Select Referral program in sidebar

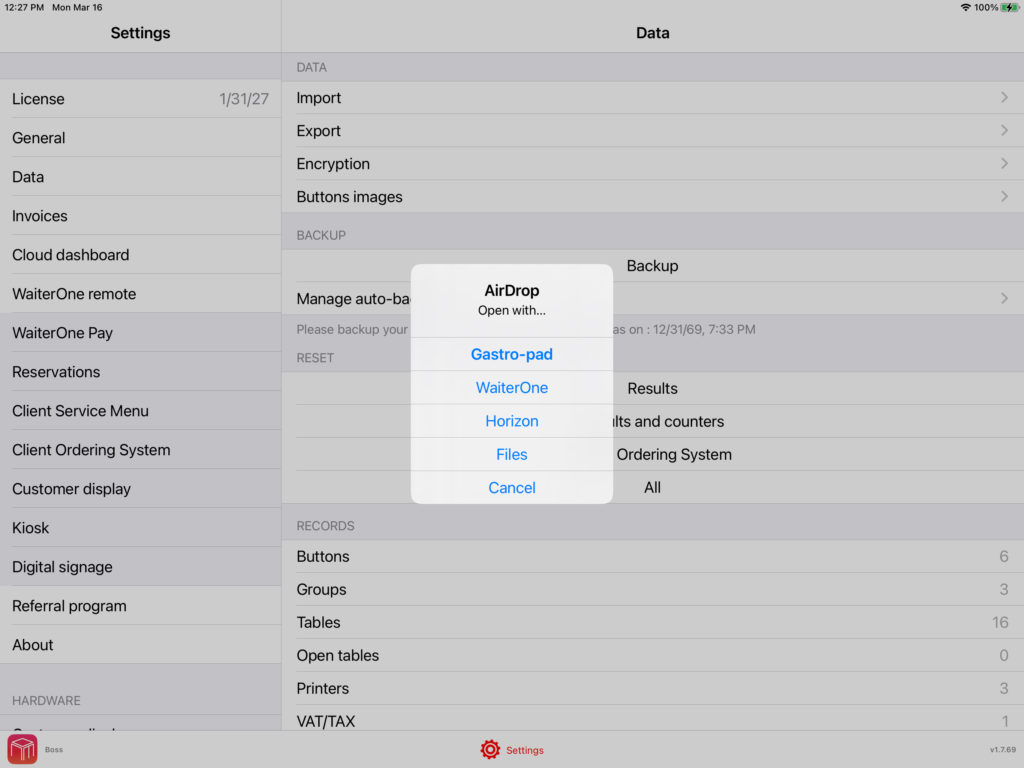pos(140,606)
